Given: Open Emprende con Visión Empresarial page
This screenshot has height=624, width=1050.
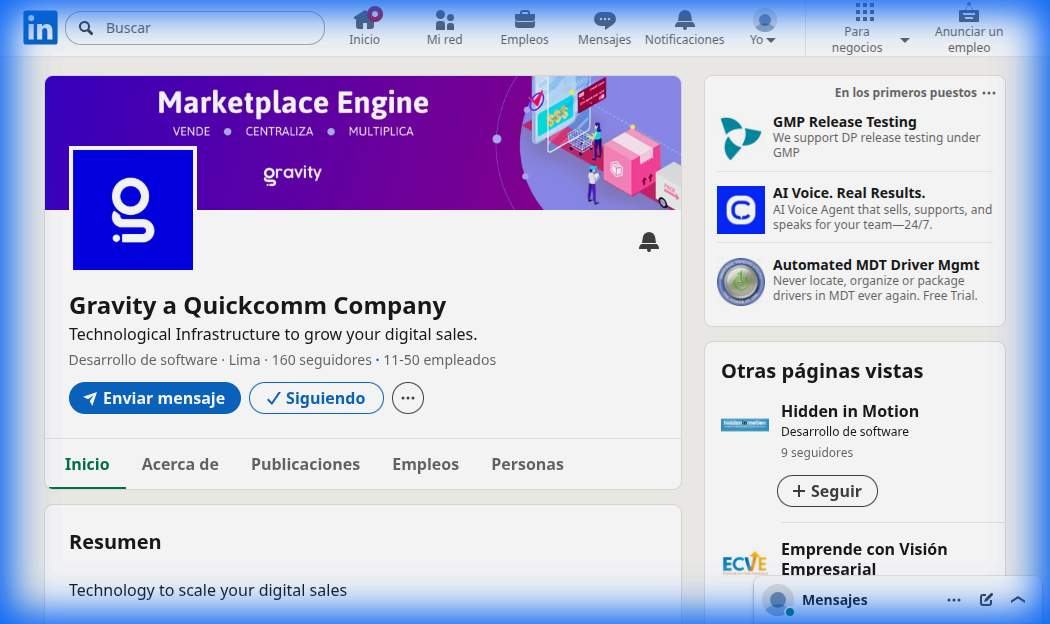Looking at the screenshot, I should pyautogui.click(x=864, y=559).
